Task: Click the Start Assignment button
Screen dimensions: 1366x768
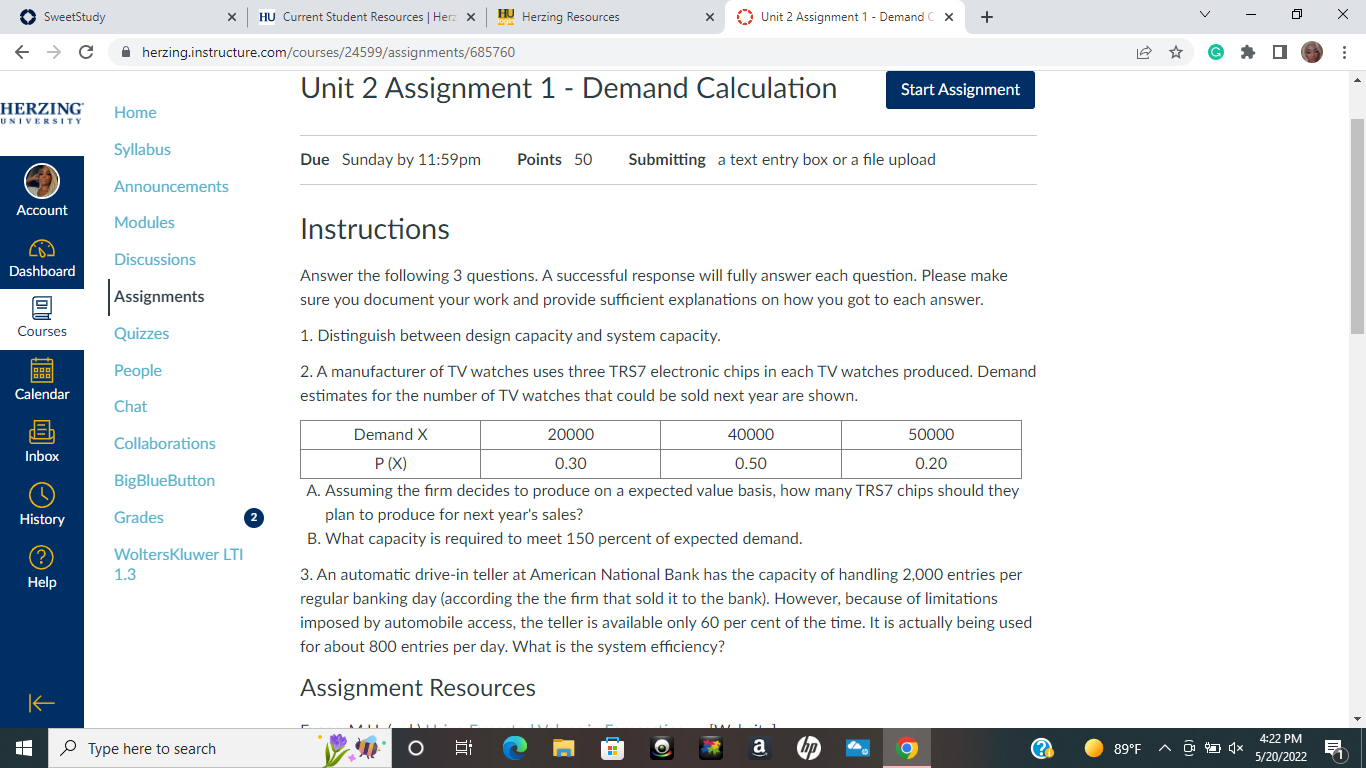Action: pos(960,90)
